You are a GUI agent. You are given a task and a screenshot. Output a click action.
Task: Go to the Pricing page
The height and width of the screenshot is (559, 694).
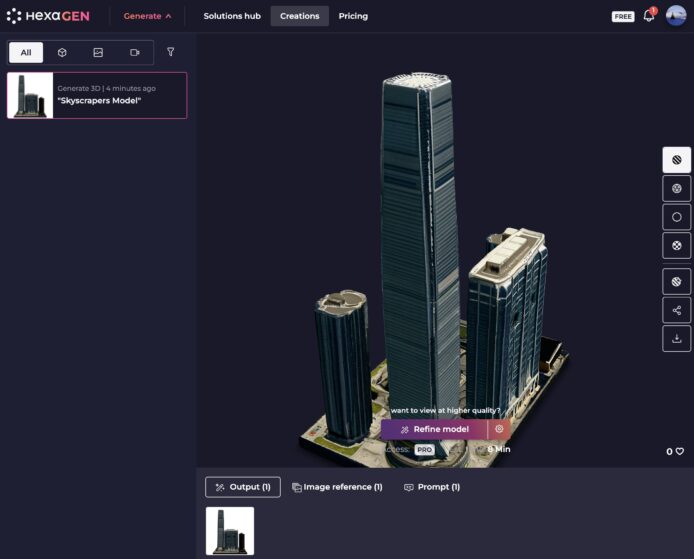(353, 16)
